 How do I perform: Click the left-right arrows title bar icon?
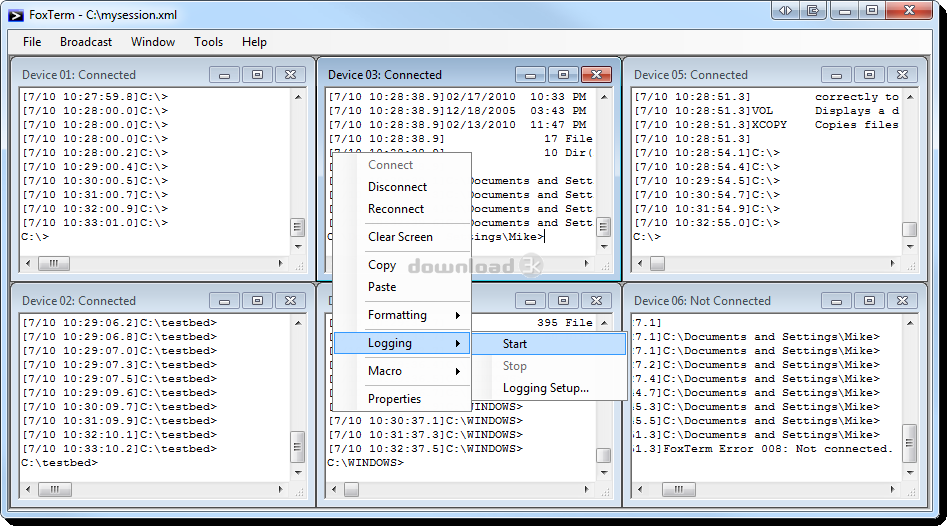786,10
